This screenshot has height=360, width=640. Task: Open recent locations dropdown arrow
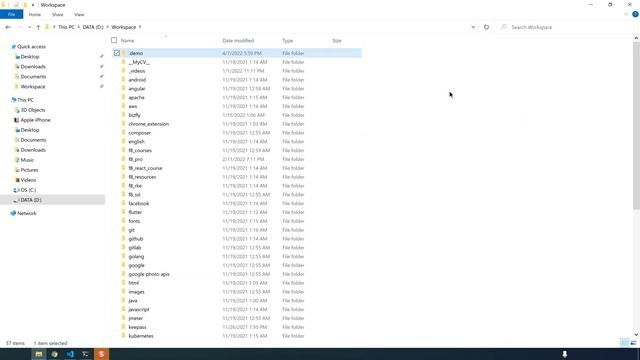point(29,27)
